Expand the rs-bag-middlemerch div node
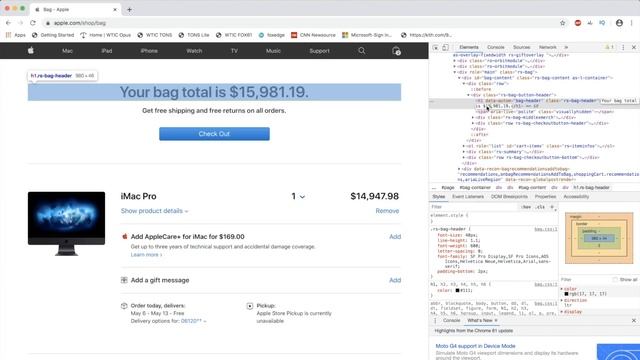 click(x=473, y=118)
